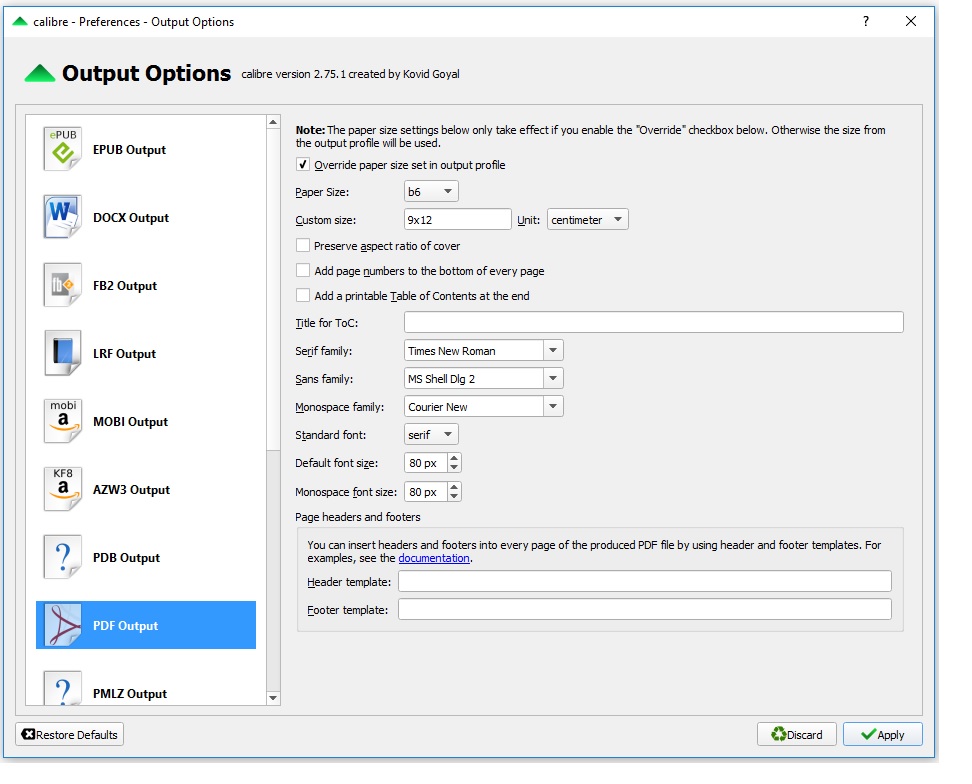Enable printable Table of Contents at the end
The height and width of the screenshot is (784, 972).
pos(303,296)
